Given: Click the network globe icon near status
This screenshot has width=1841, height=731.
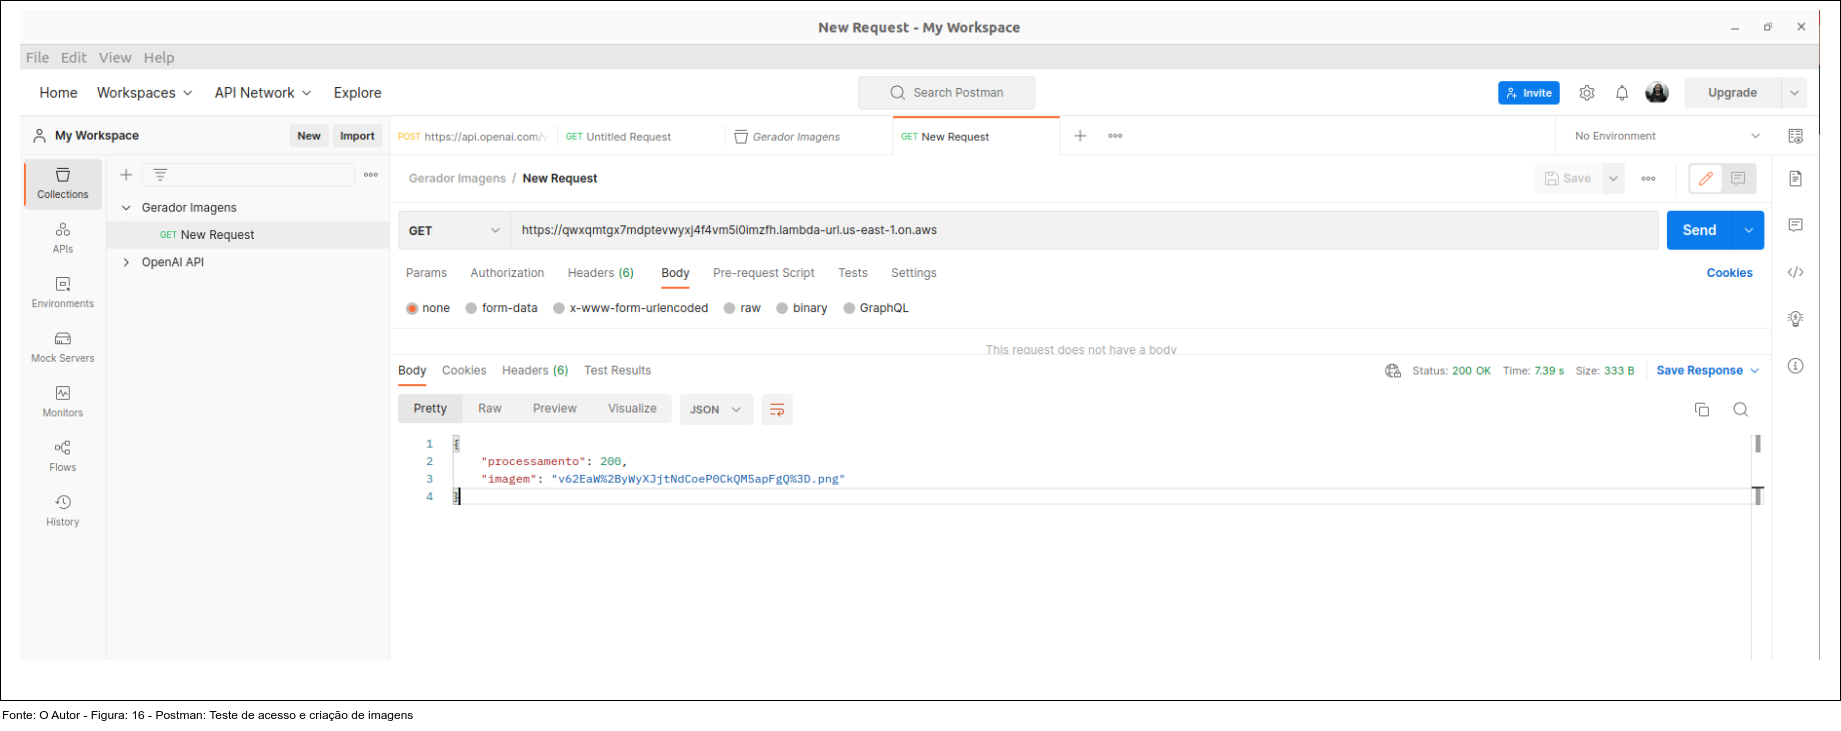Looking at the screenshot, I should tap(1393, 371).
